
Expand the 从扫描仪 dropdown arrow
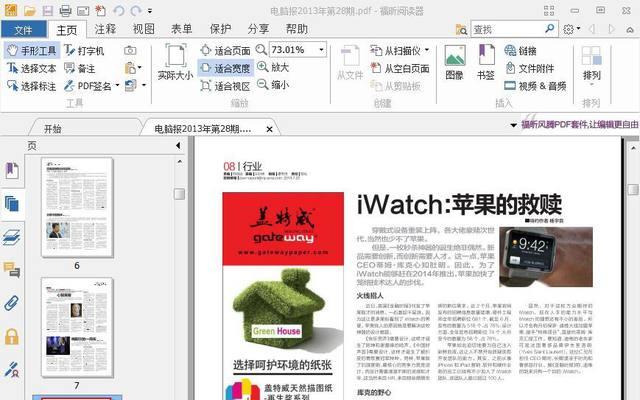[x=427, y=50]
